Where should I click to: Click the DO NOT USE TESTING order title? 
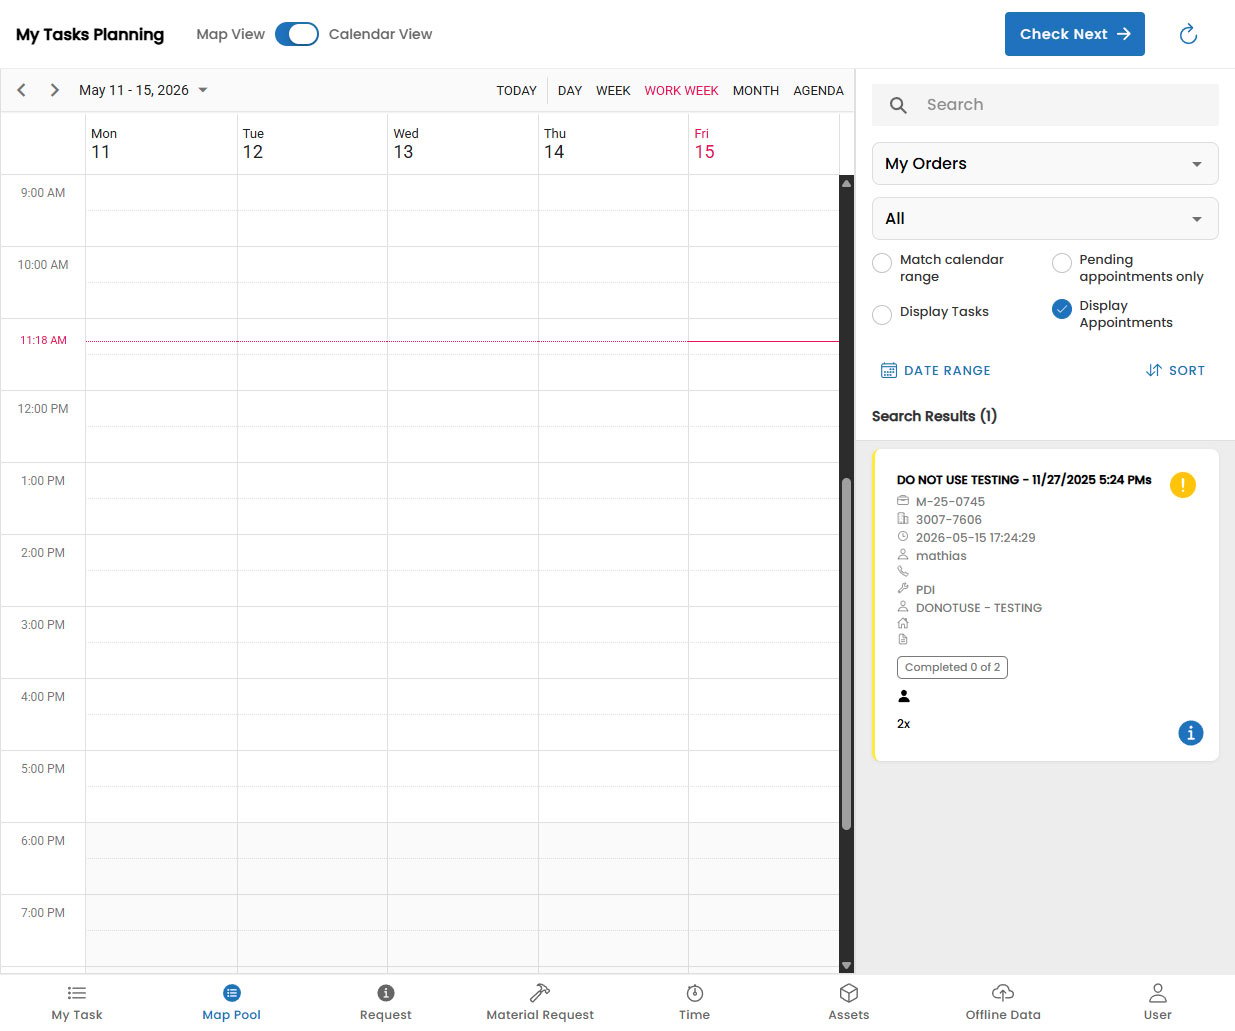[x=1024, y=480]
